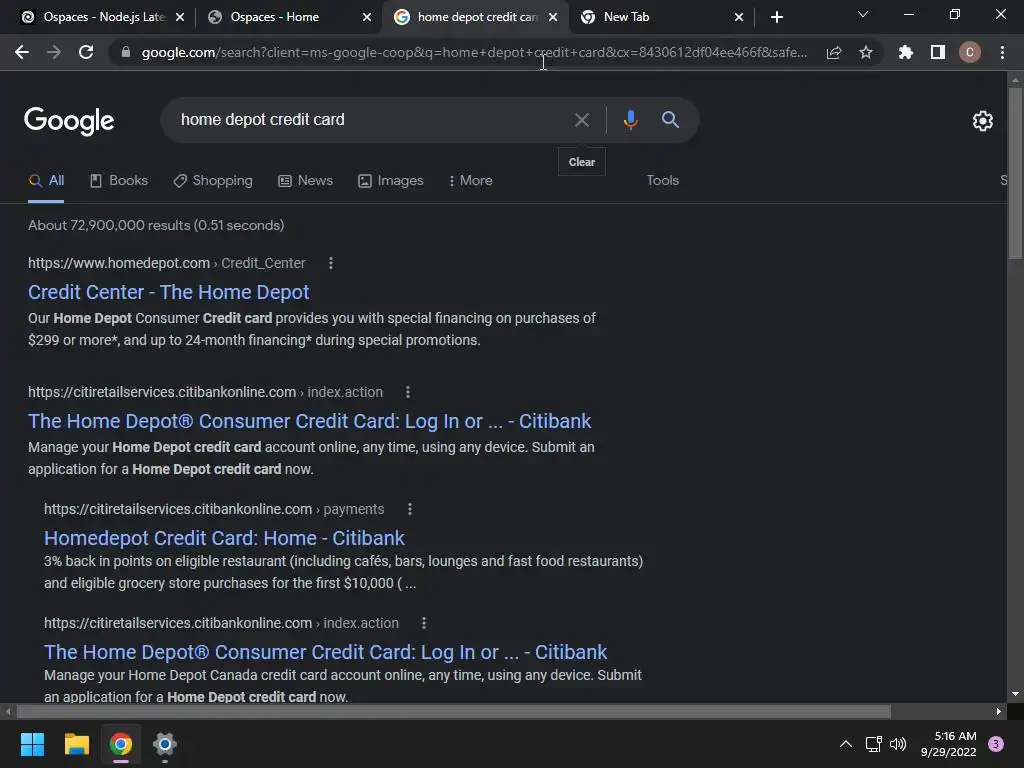Toggle the browser side panel
Viewport: 1024px width, 768px height.
click(x=938, y=52)
